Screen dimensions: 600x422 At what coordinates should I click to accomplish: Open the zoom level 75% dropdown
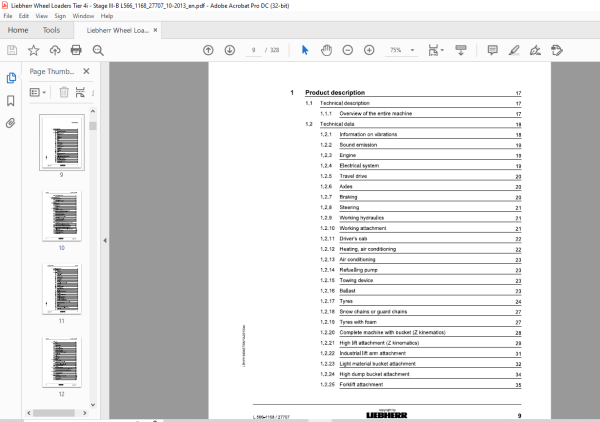click(412, 50)
